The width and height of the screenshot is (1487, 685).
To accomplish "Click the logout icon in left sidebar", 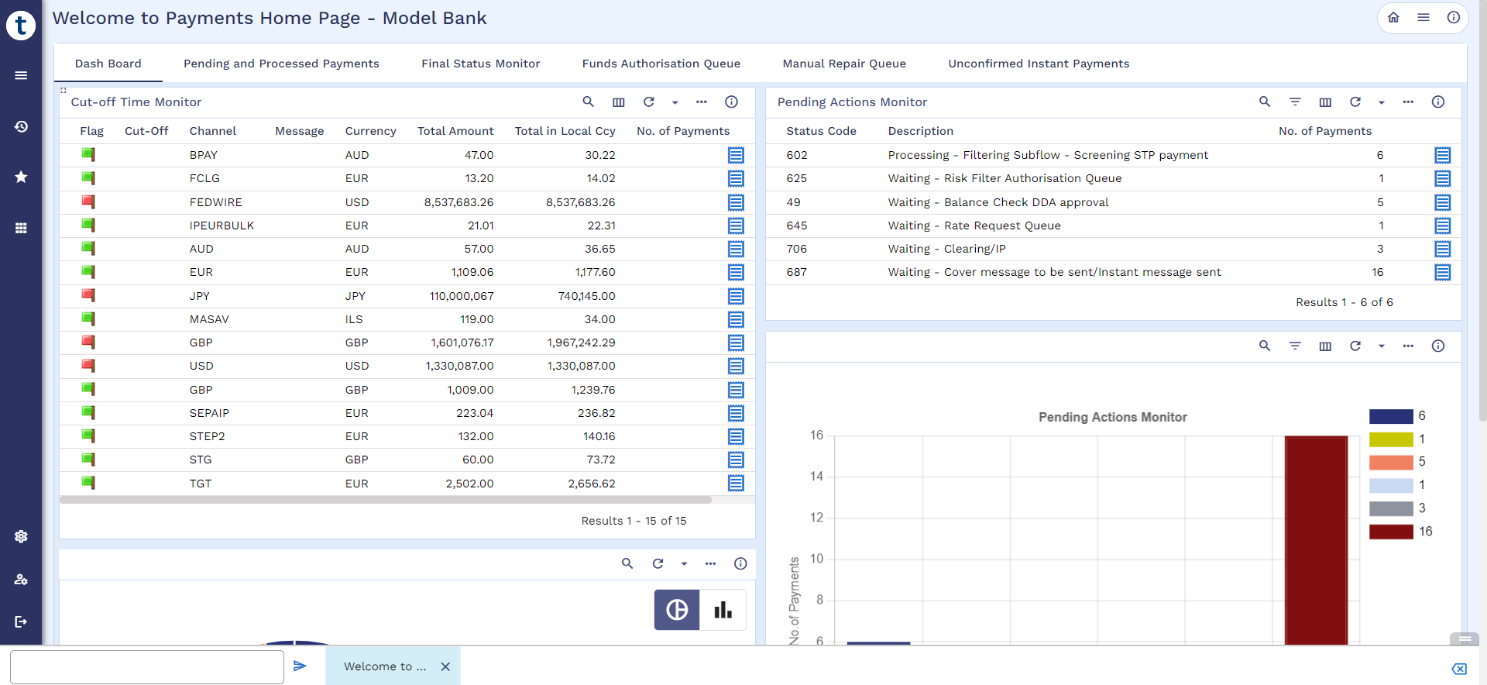I will [x=21, y=621].
